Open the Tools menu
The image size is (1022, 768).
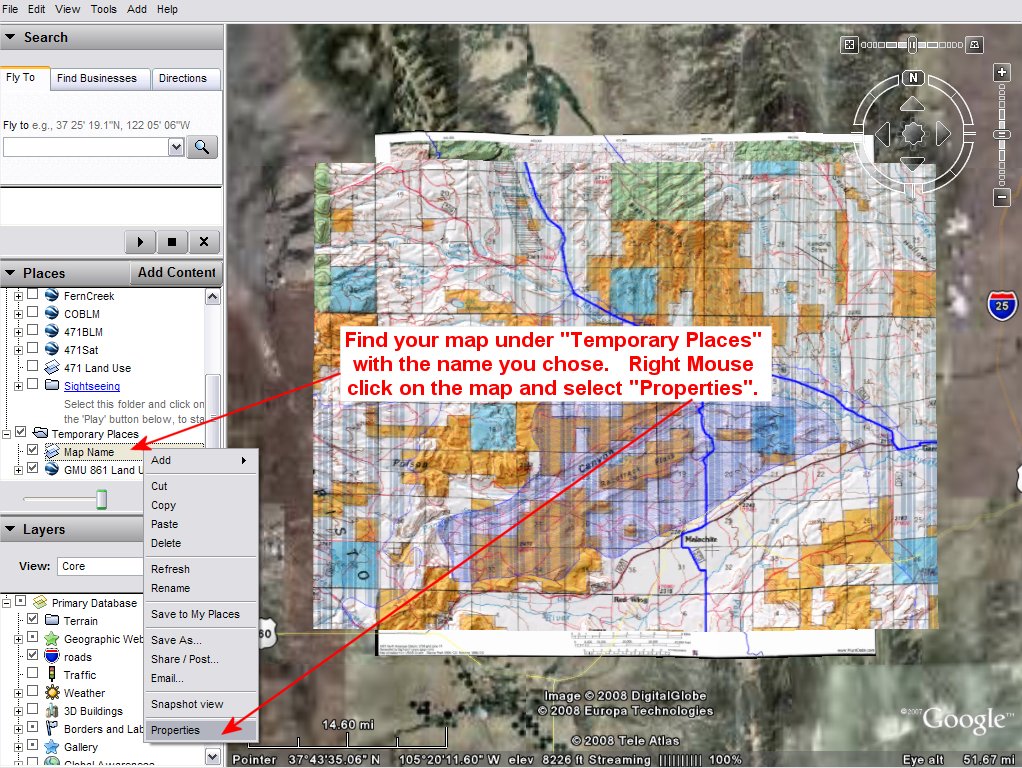click(104, 9)
